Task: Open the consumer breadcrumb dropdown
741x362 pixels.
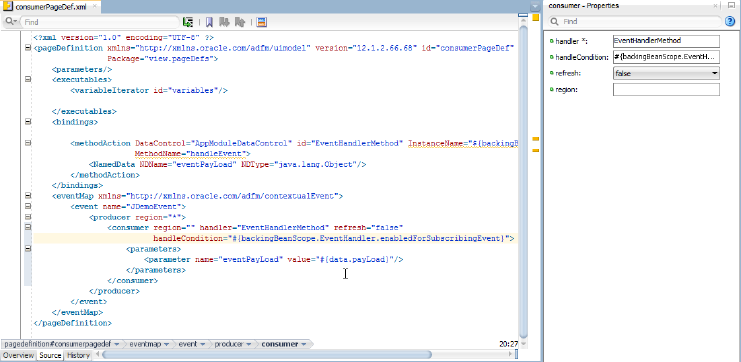Action: point(303,345)
